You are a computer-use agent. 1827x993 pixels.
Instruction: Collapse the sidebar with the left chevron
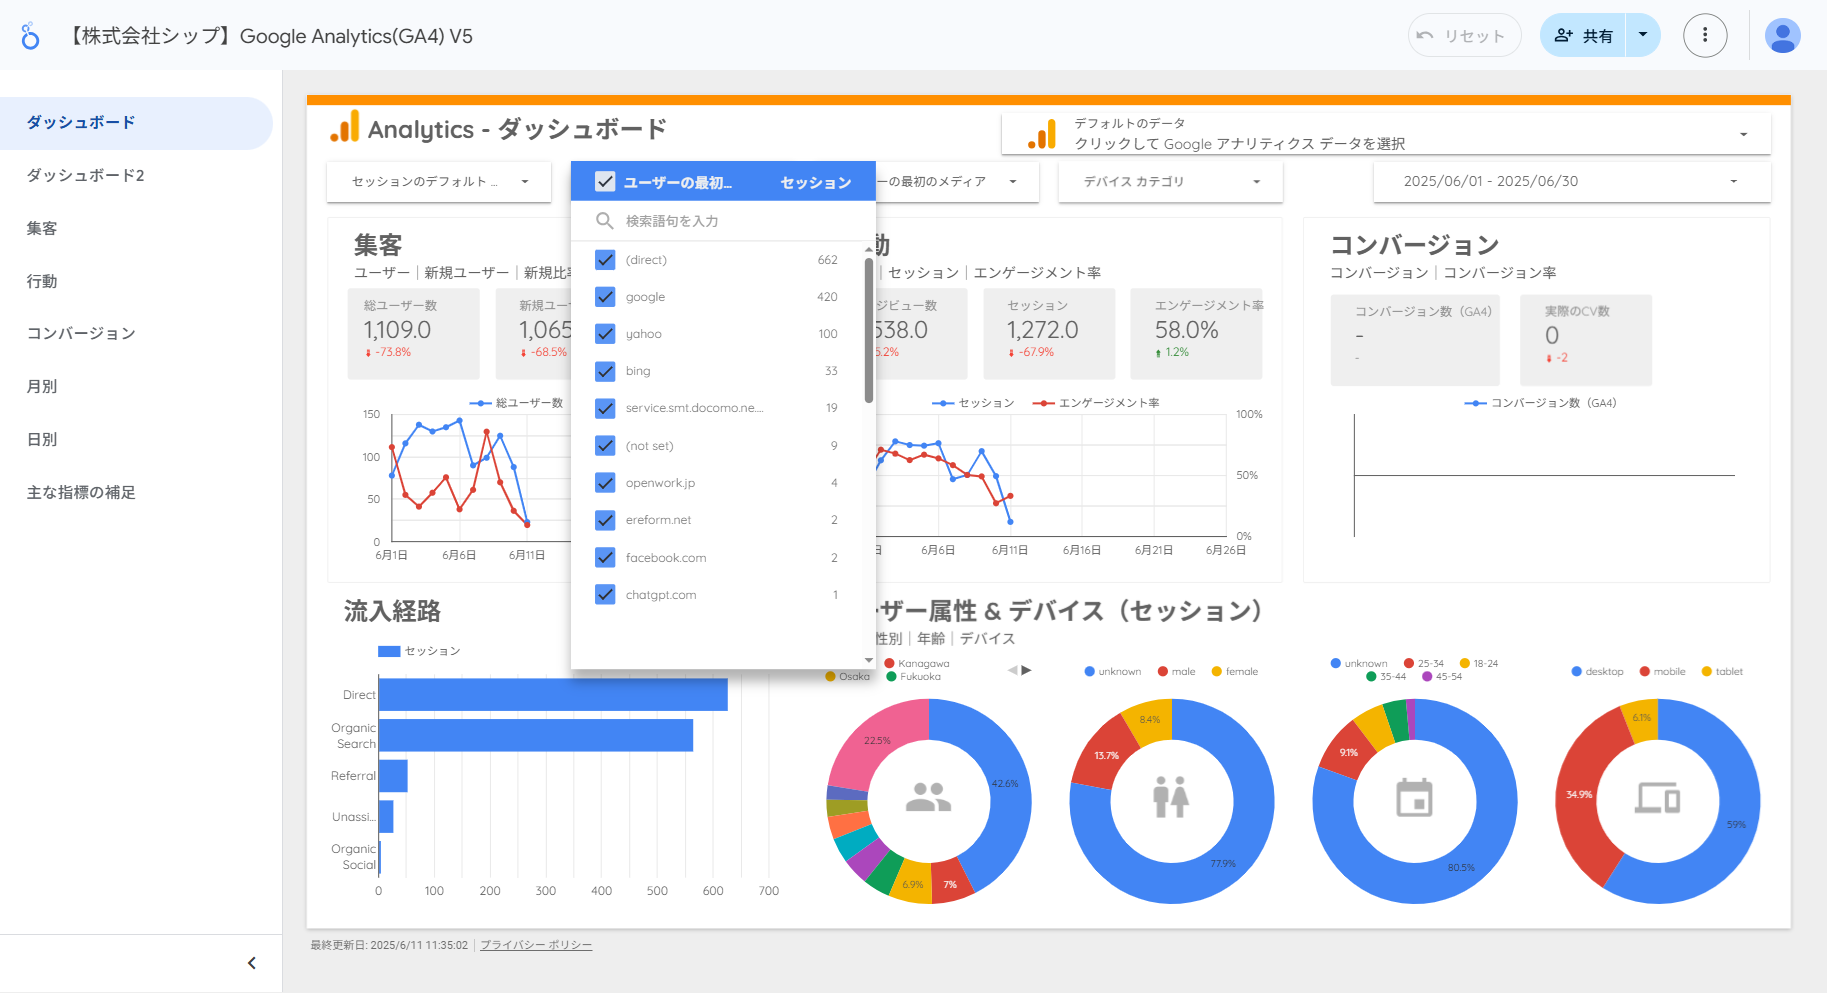pos(252,963)
